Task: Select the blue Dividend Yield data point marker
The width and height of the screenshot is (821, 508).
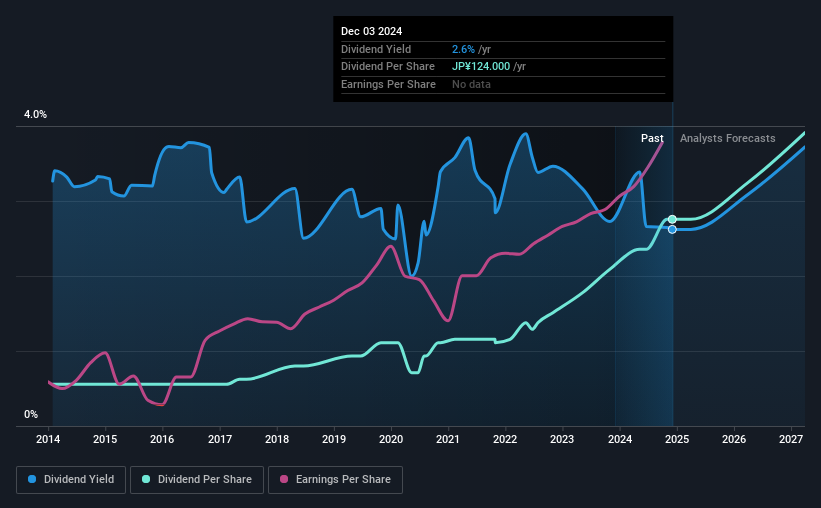Action: coord(672,229)
